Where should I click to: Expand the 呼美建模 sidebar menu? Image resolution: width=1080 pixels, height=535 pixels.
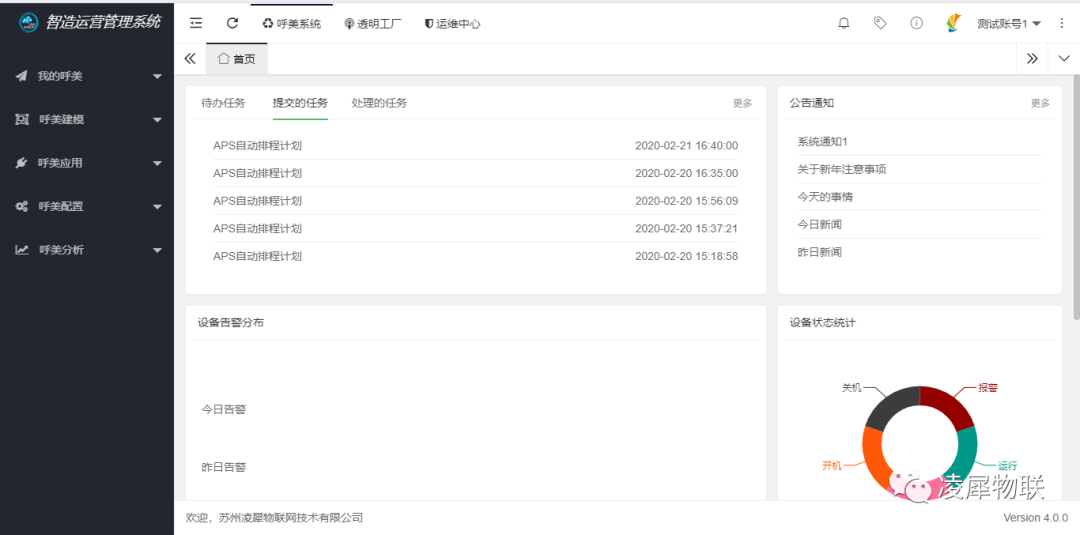(x=87, y=120)
